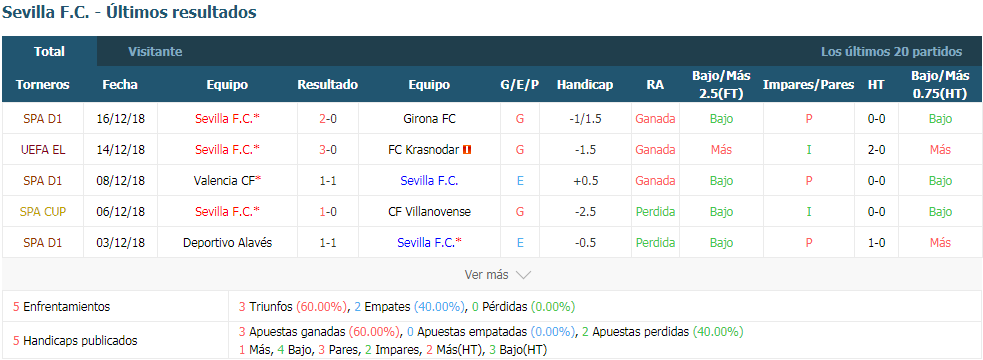Click the Fecha column header

120,85
